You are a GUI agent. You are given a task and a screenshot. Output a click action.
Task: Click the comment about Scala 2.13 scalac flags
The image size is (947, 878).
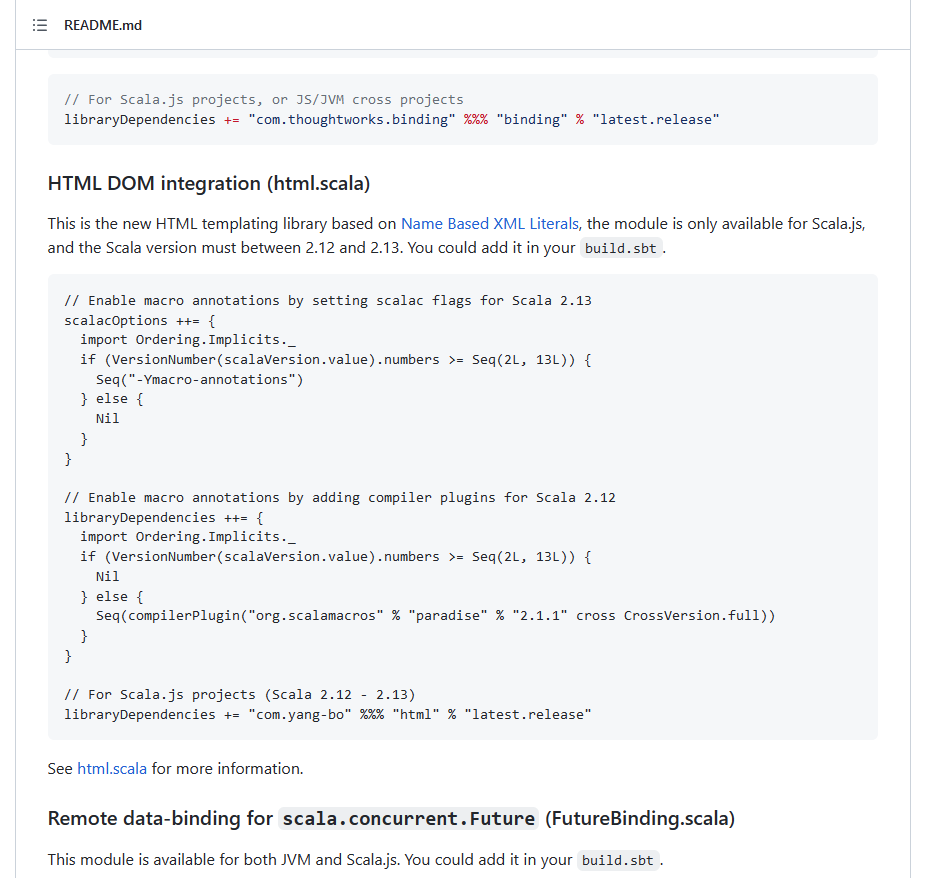[328, 301]
